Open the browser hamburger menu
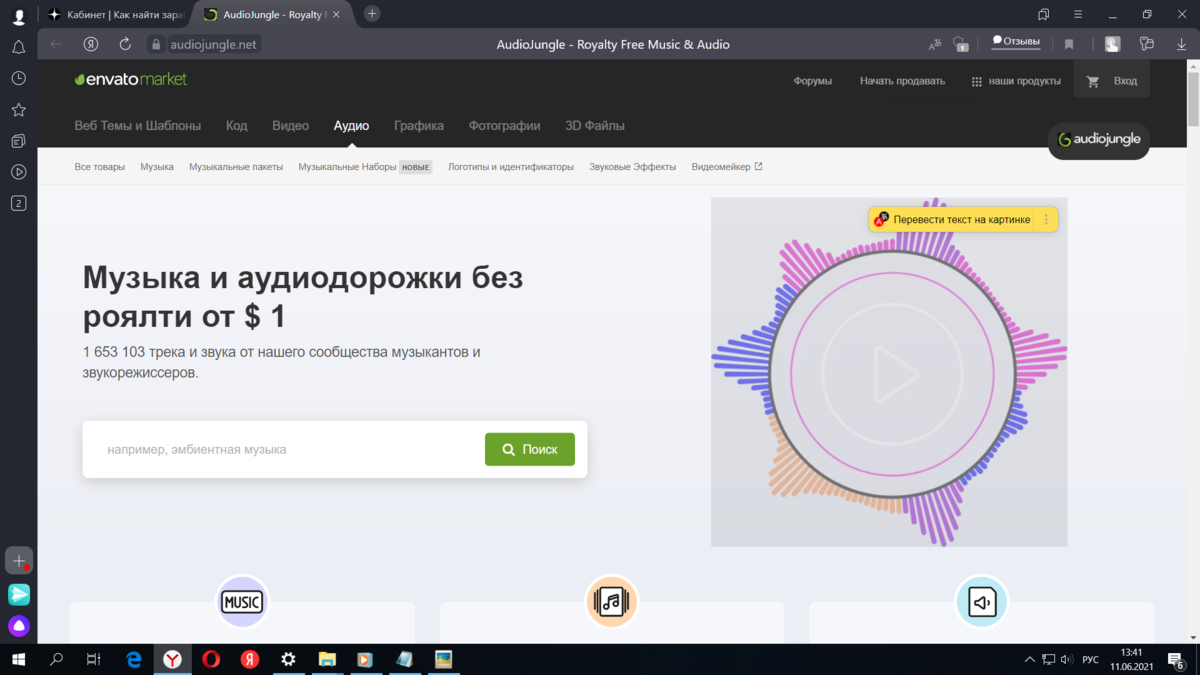This screenshot has height=675, width=1200. (x=1078, y=14)
